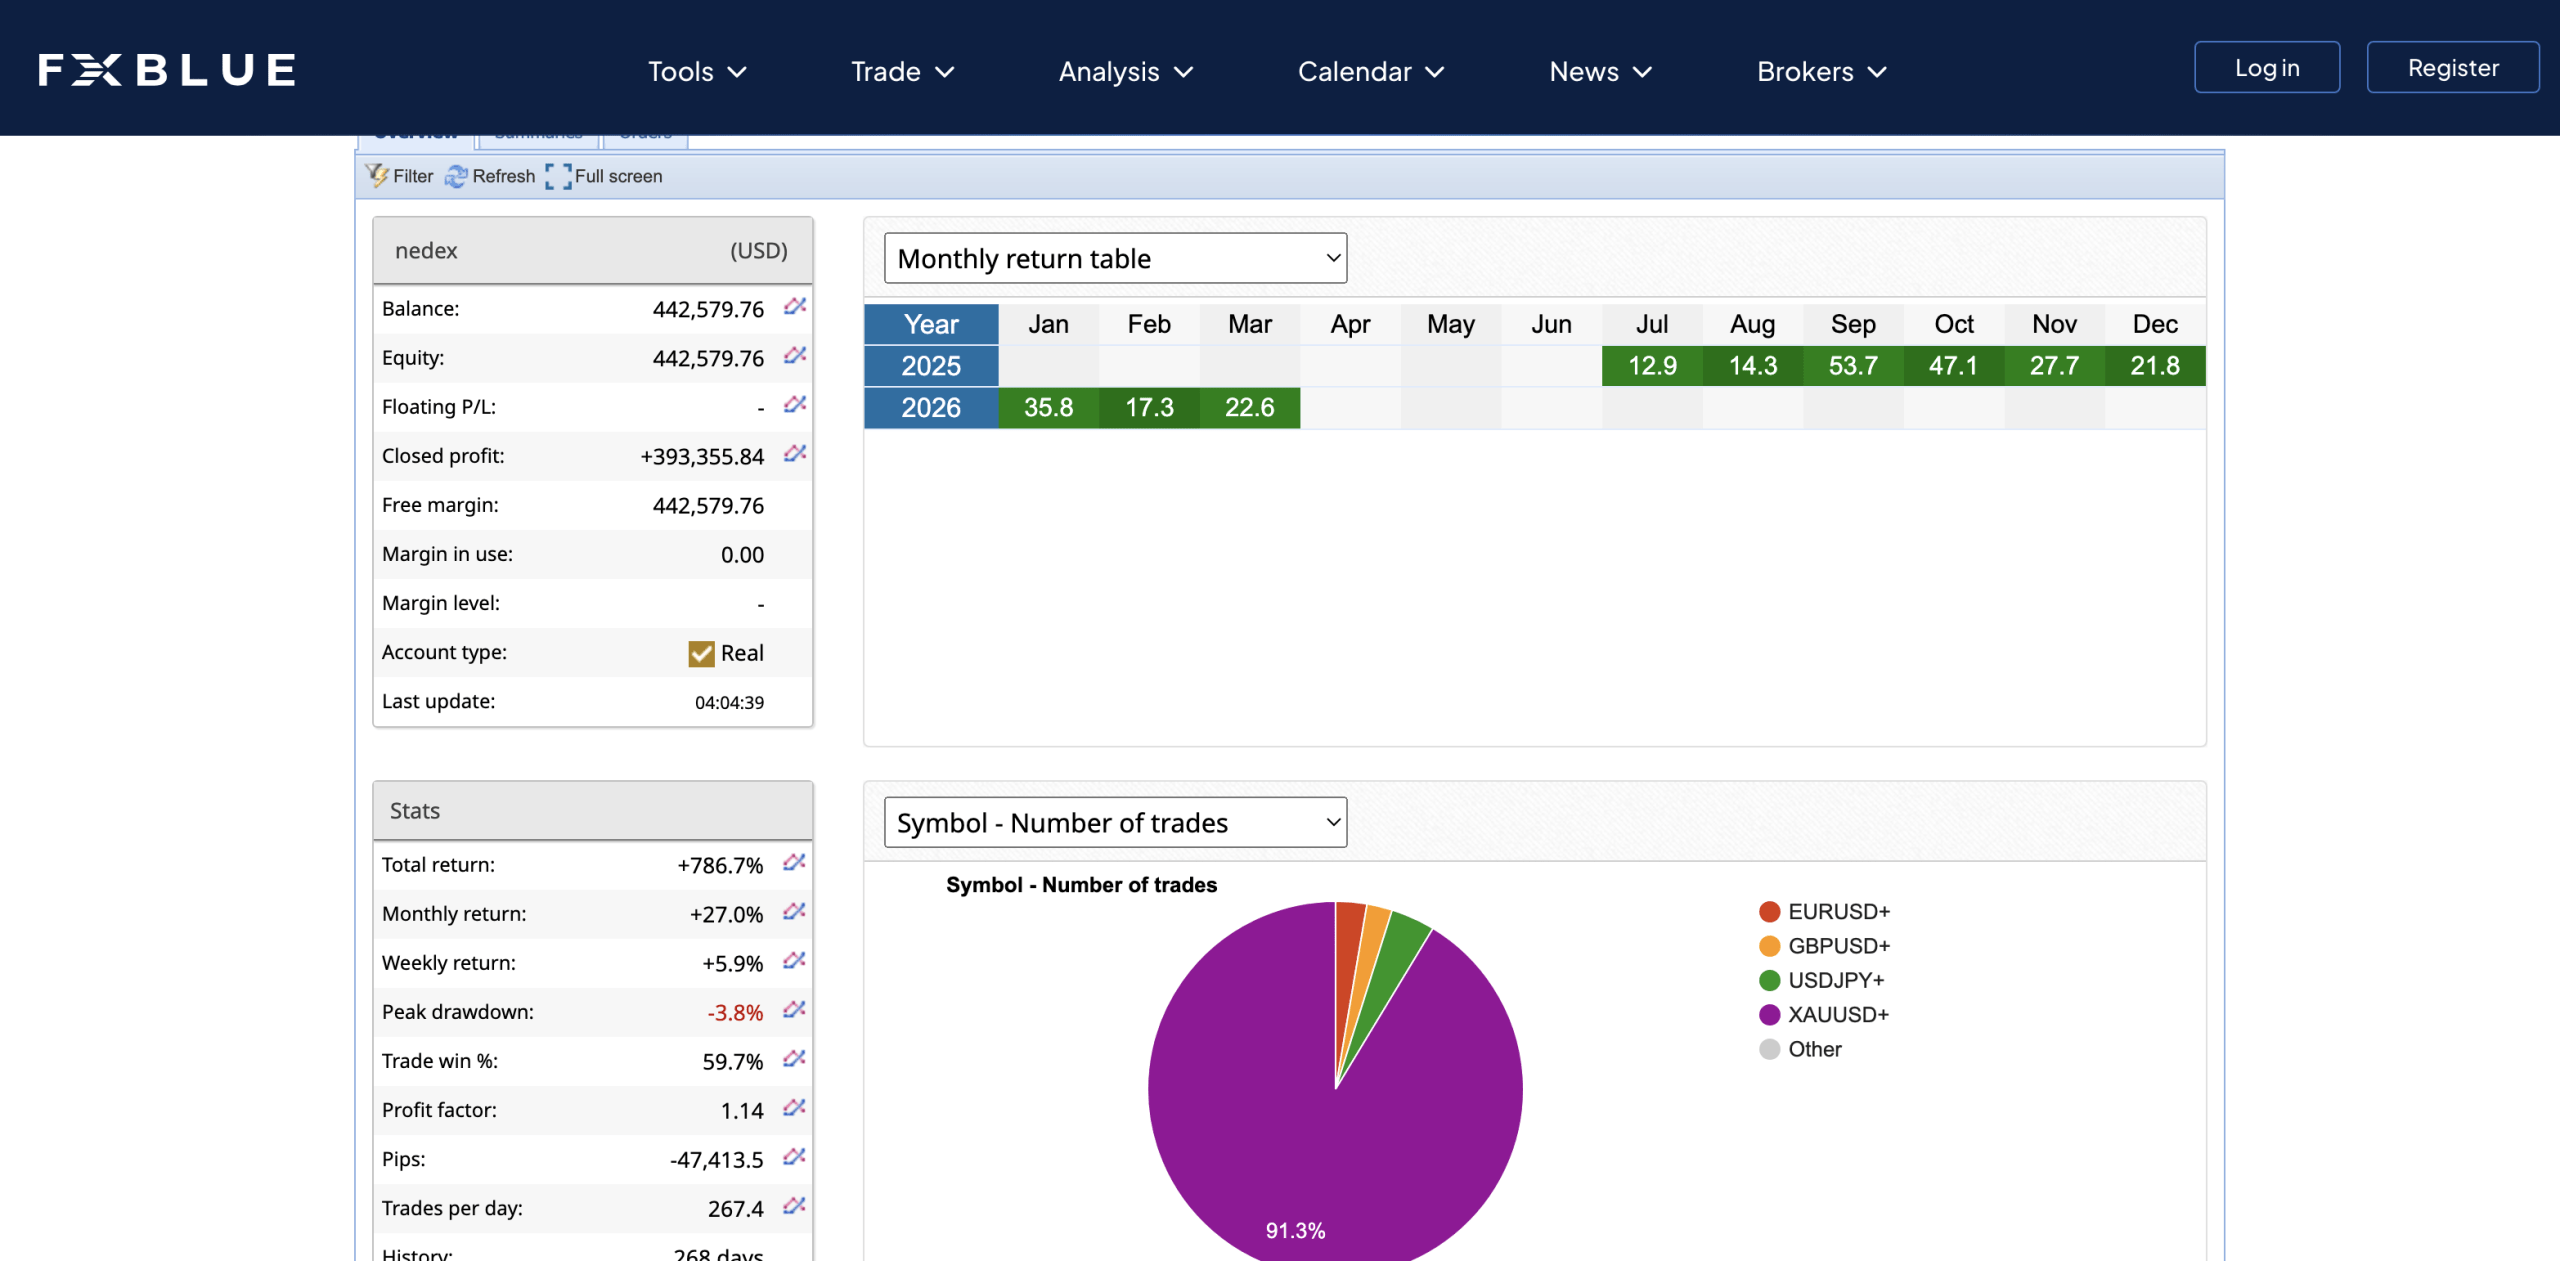Click chart icon next to Total return
This screenshot has width=2560, height=1261.
(x=794, y=863)
